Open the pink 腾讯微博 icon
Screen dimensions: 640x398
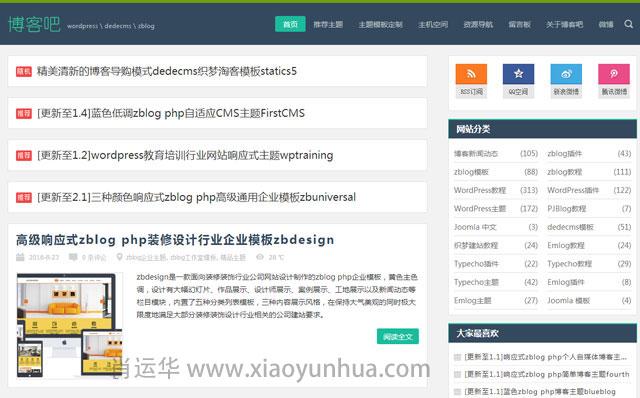[613, 74]
